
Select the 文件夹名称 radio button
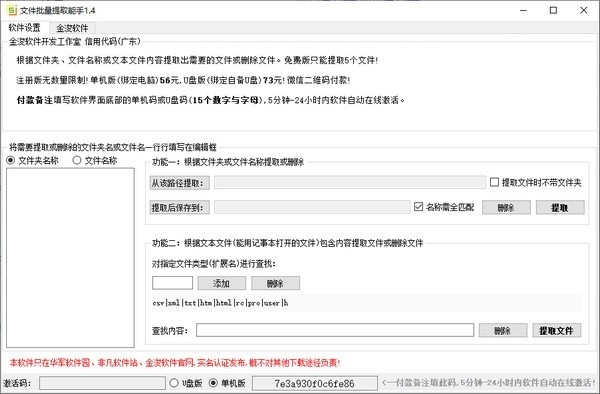click(x=11, y=160)
